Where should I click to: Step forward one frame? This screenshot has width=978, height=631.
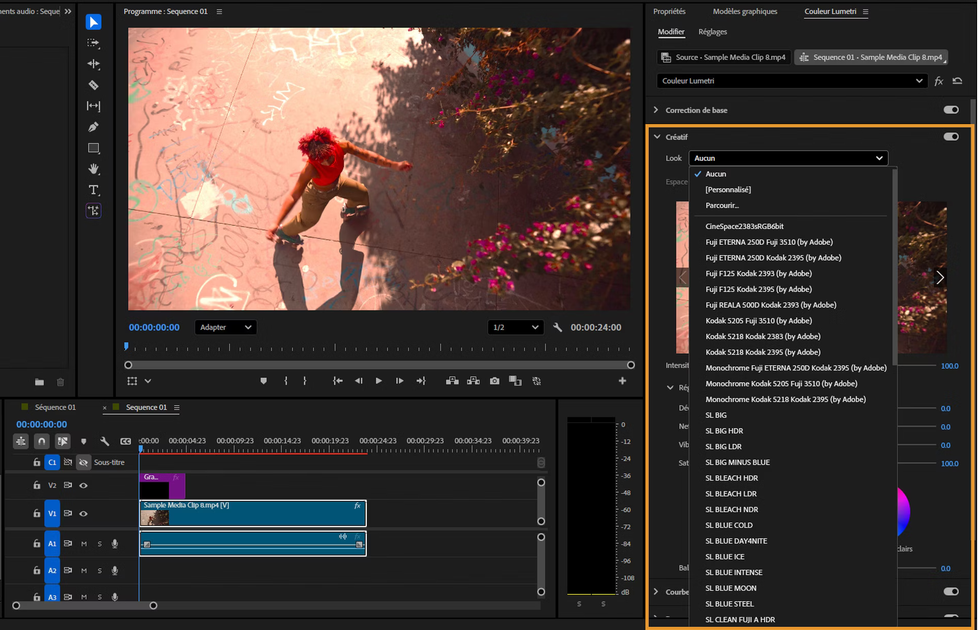(399, 381)
